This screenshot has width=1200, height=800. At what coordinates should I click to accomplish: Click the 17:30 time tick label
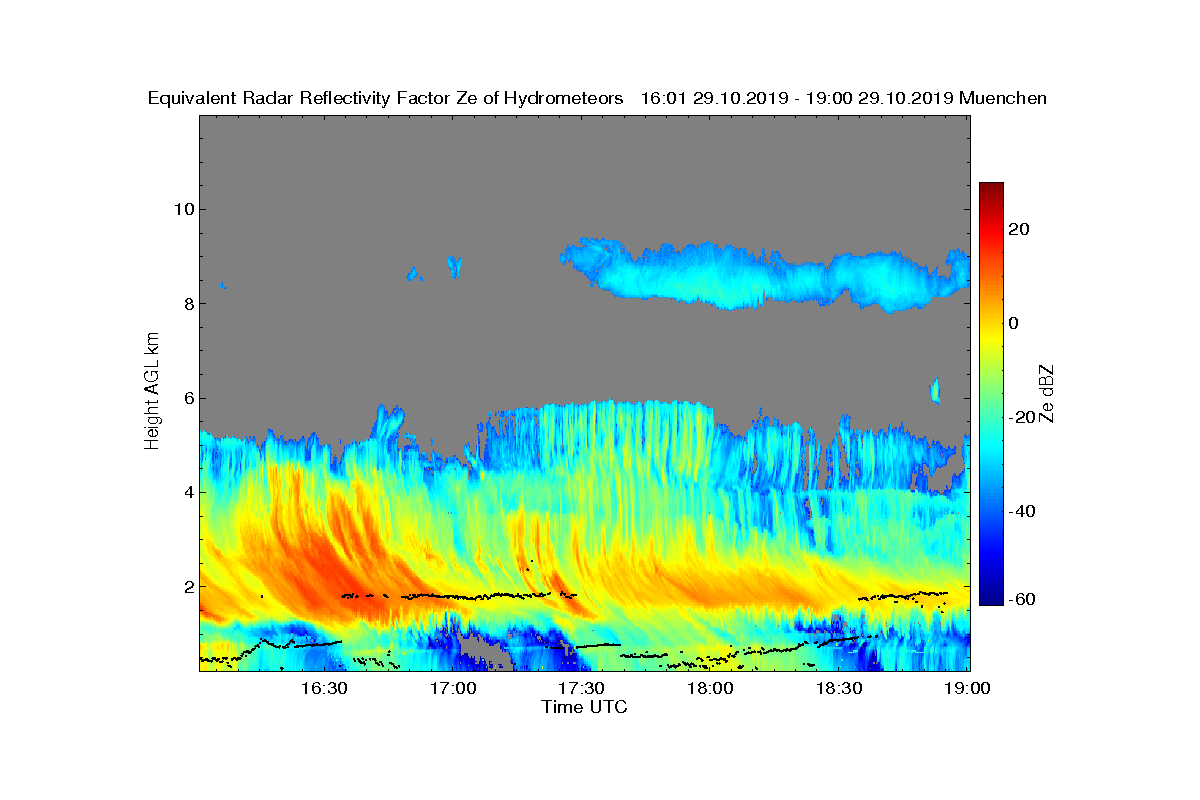(x=581, y=688)
